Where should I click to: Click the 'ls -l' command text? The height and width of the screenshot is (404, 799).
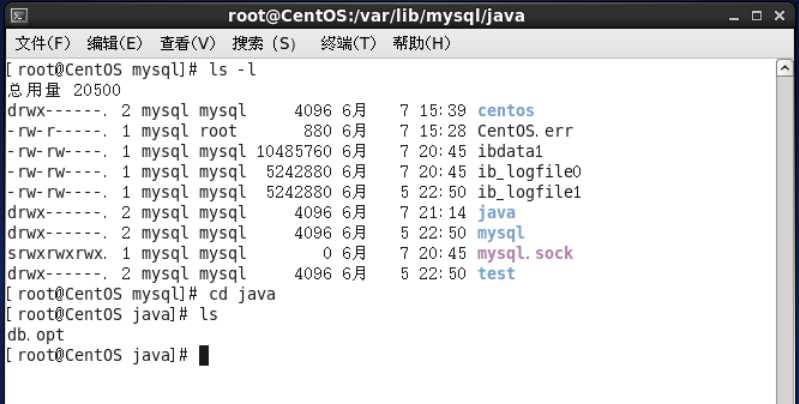pyautogui.click(x=232, y=70)
